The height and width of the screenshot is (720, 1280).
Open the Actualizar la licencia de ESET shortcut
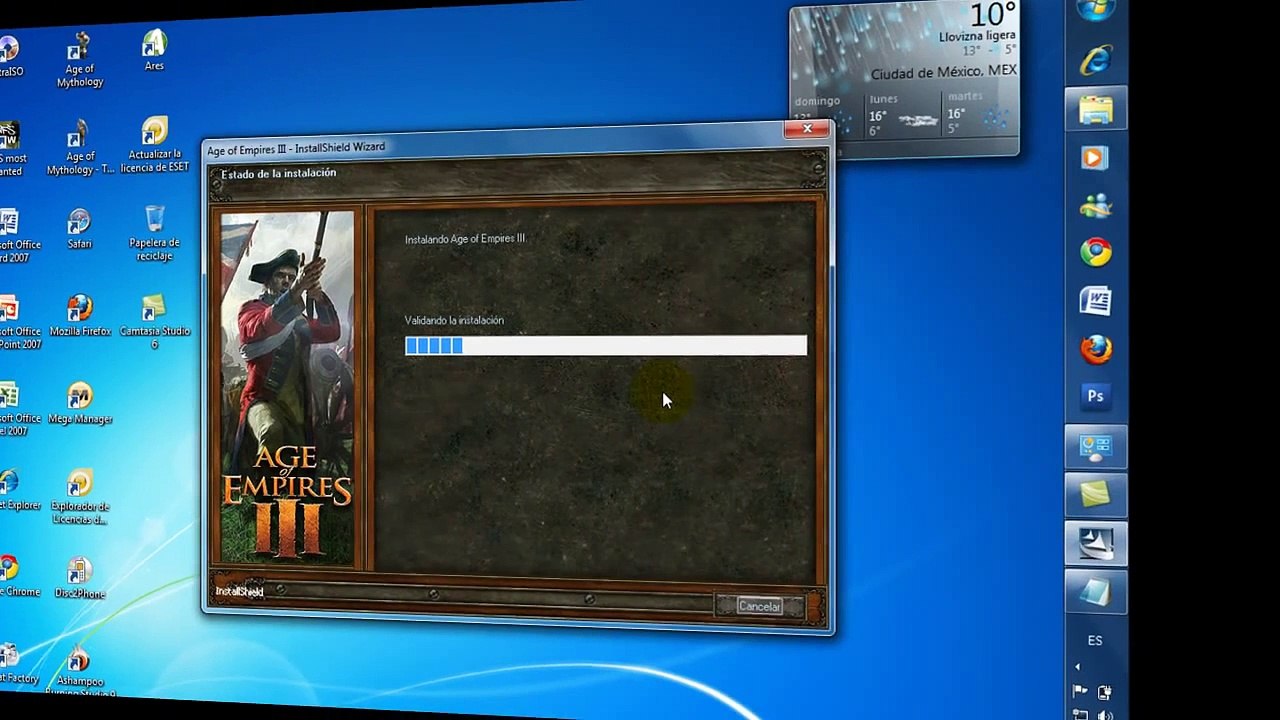coord(155,146)
